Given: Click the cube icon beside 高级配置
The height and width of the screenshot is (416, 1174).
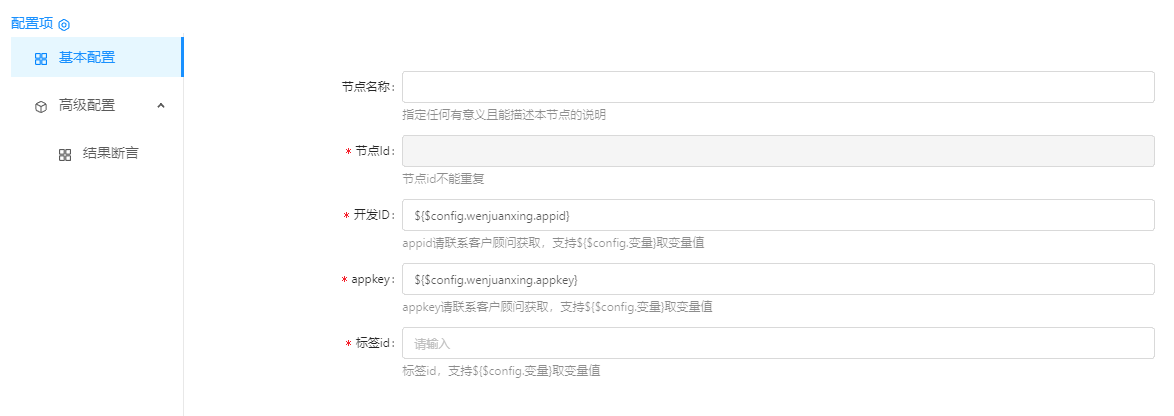Looking at the screenshot, I should (41, 106).
